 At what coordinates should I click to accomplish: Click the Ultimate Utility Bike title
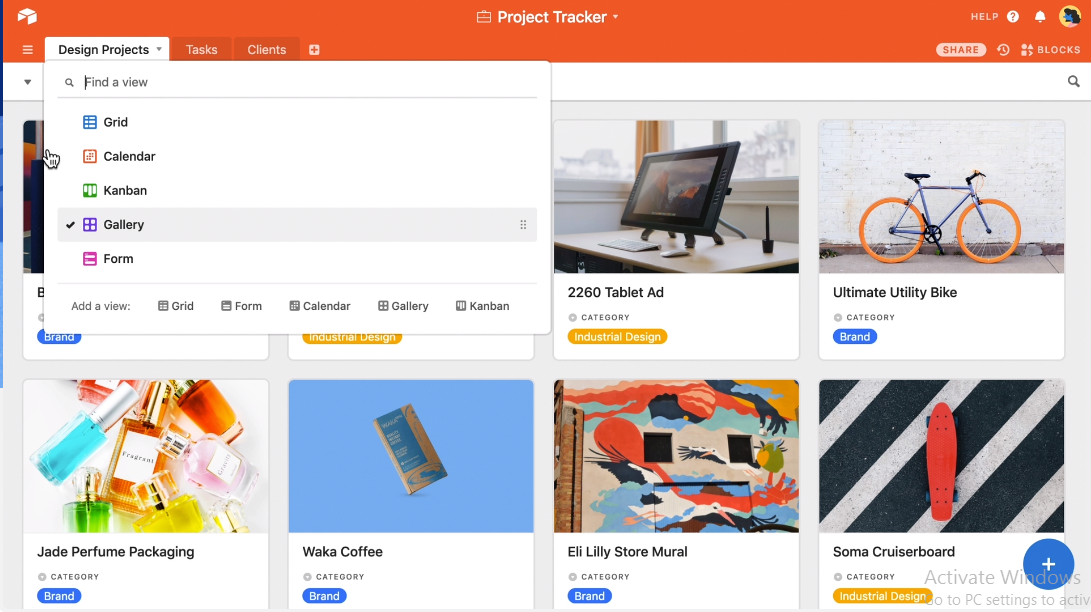tap(895, 293)
